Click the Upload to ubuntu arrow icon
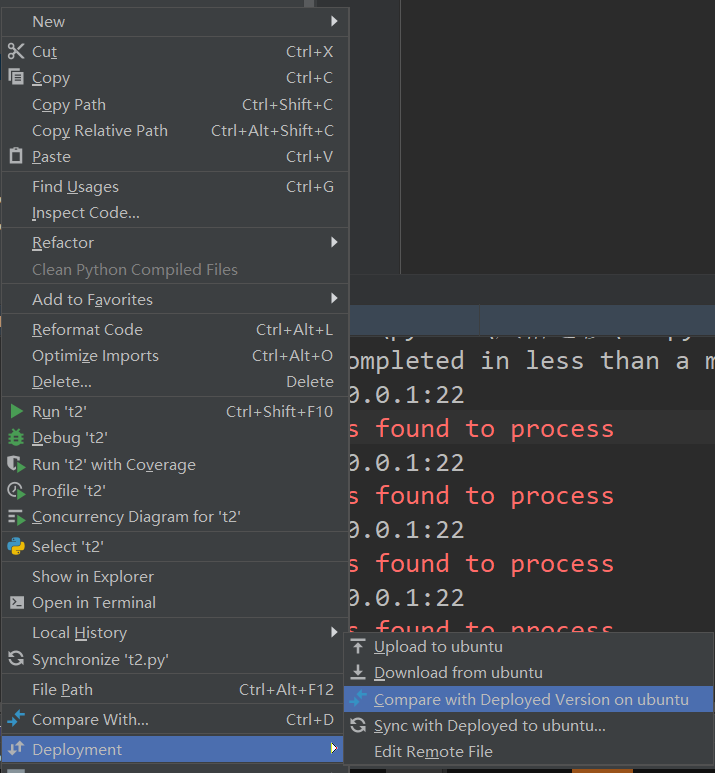This screenshot has height=773, width=715. [358, 647]
